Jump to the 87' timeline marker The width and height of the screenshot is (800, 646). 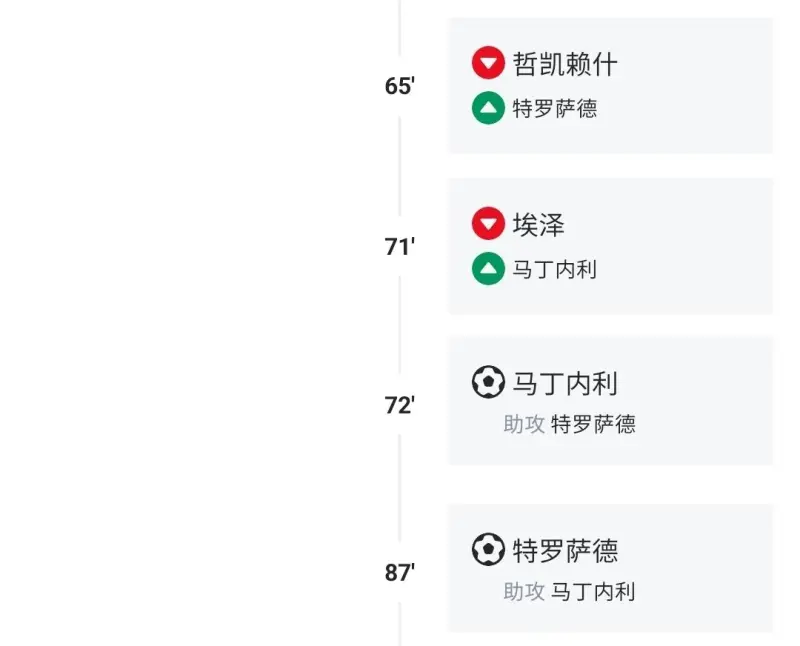click(x=399, y=572)
